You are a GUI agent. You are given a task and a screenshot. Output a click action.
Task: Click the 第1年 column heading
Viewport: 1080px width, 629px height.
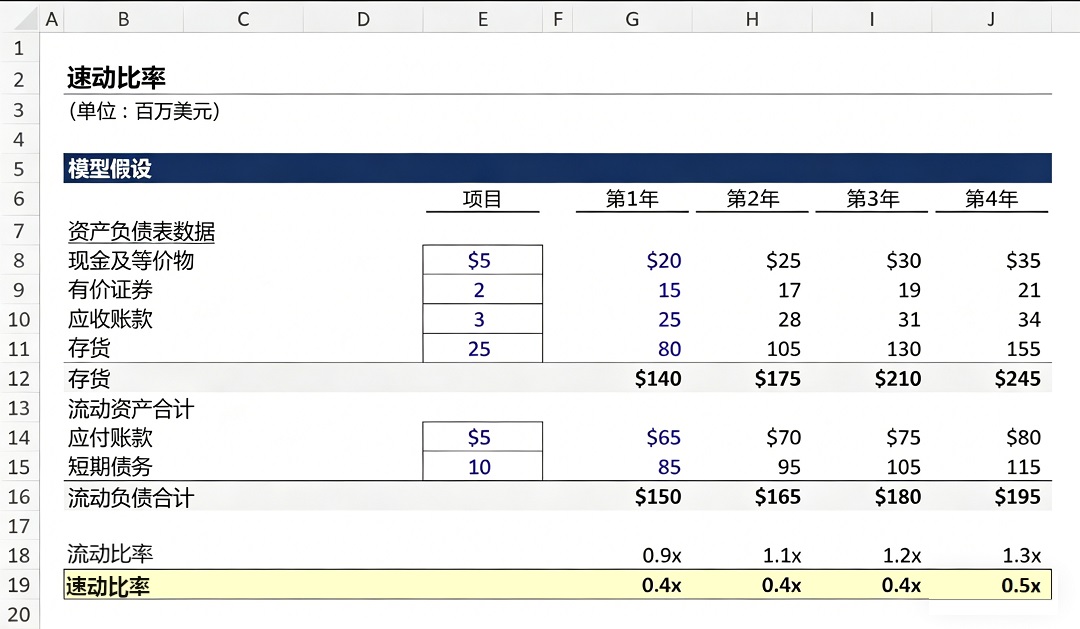point(632,199)
